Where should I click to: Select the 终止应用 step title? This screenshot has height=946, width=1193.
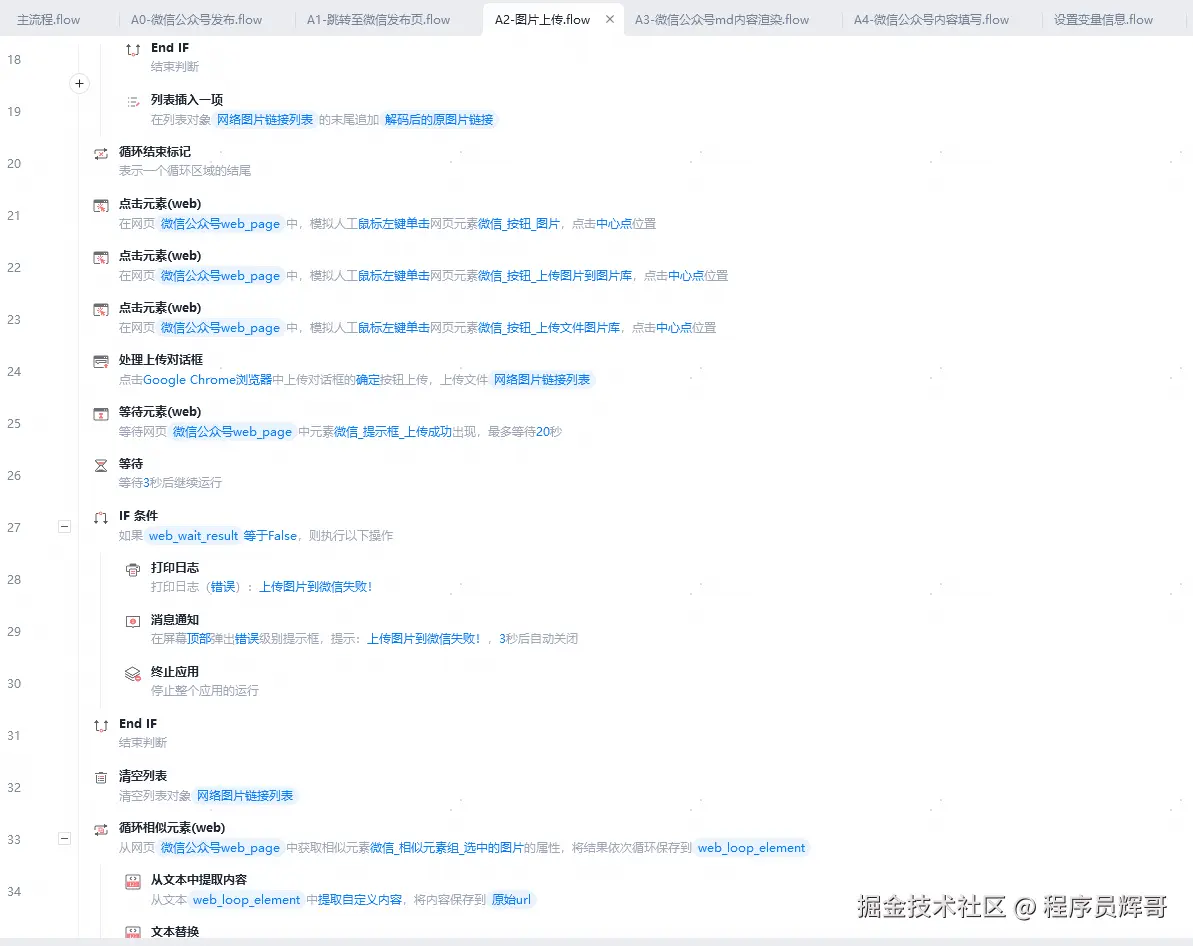coord(174,671)
